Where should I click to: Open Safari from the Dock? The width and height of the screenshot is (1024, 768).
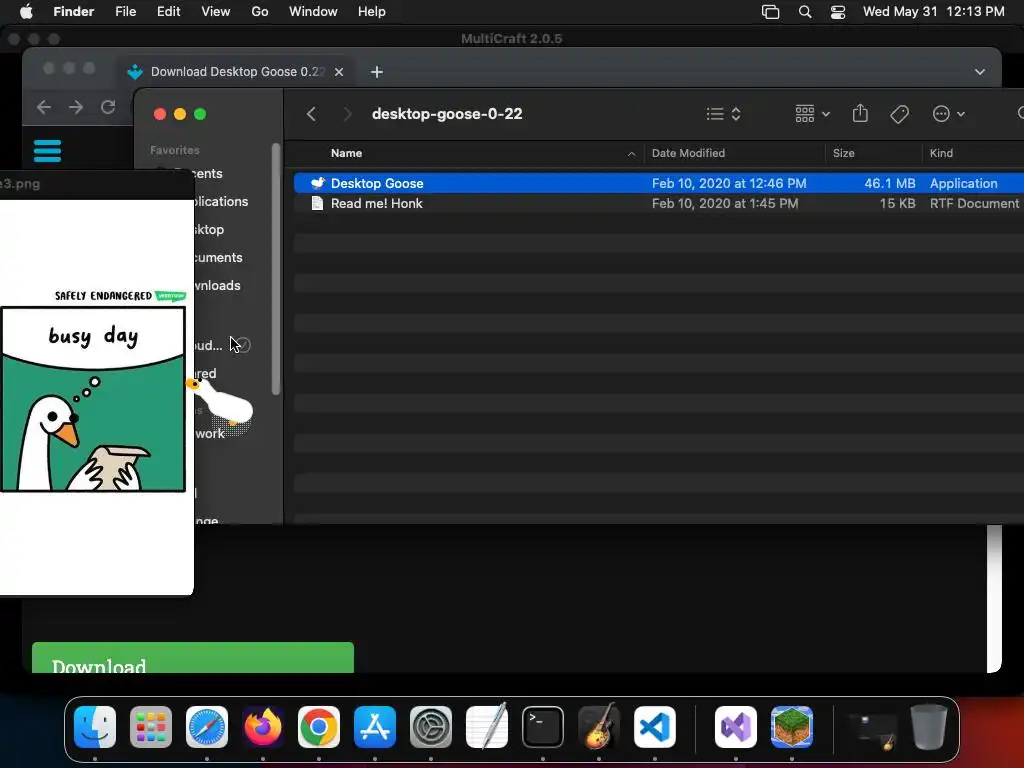coord(207,727)
